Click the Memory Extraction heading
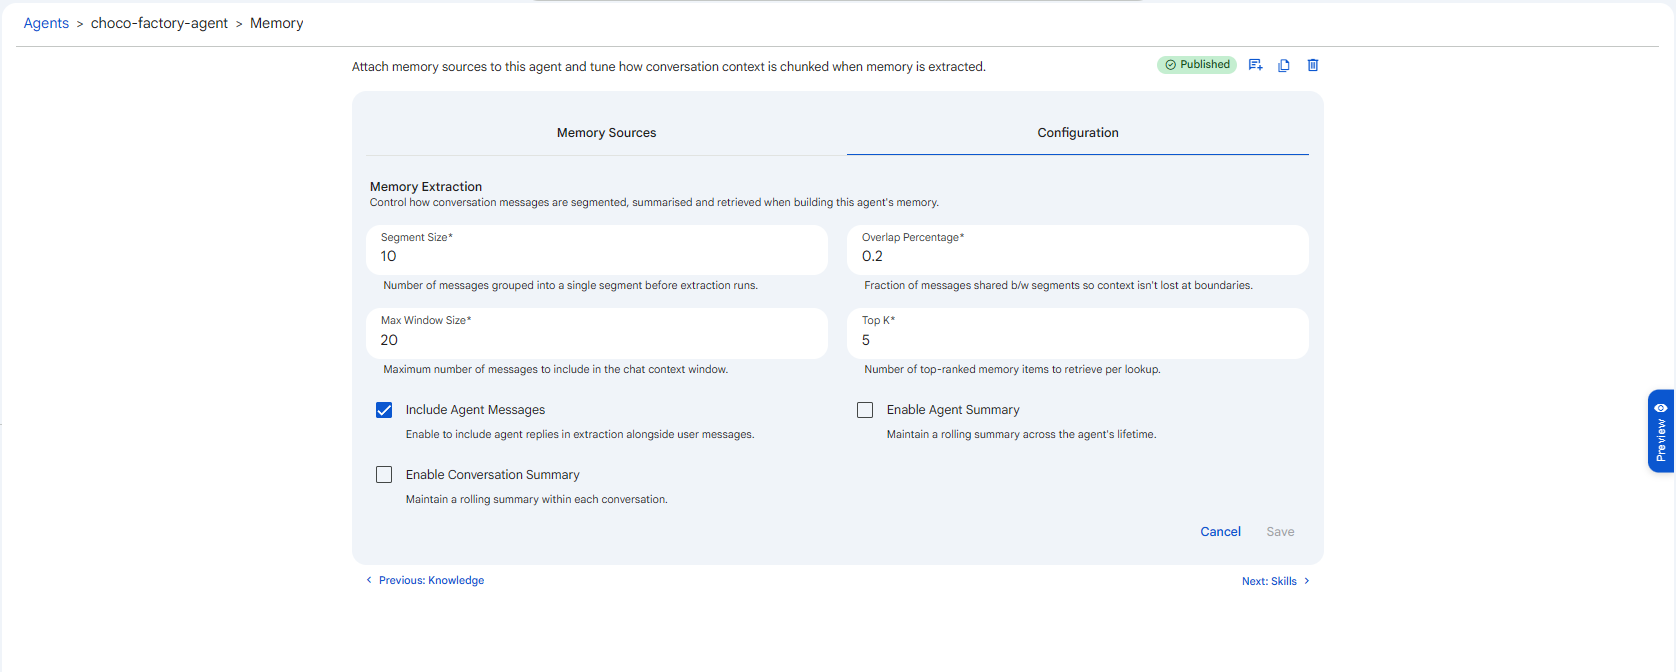This screenshot has width=1676, height=672. pos(426,187)
